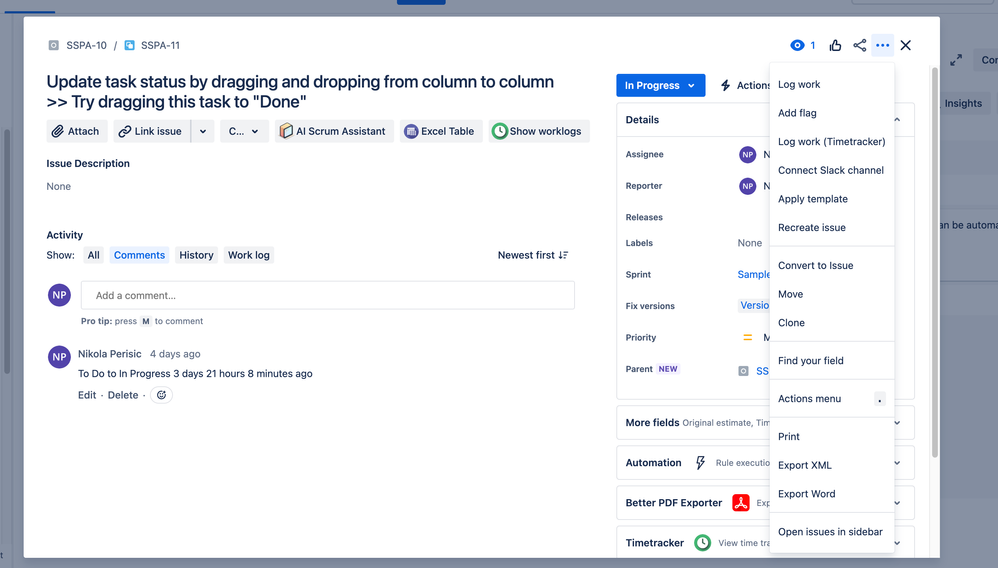Add reaction emoji to the comment
The height and width of the screenshot is (568, 998).
[x=162, y=395]
